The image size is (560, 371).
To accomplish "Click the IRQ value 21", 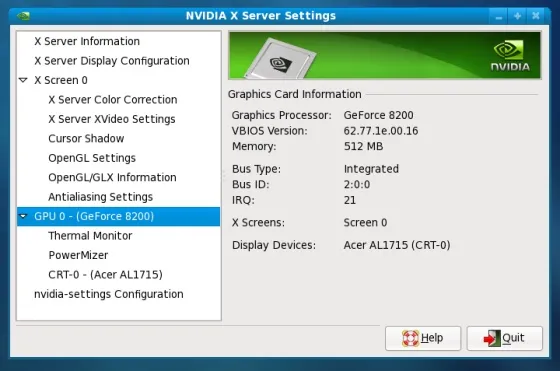I will pos(350,200).
